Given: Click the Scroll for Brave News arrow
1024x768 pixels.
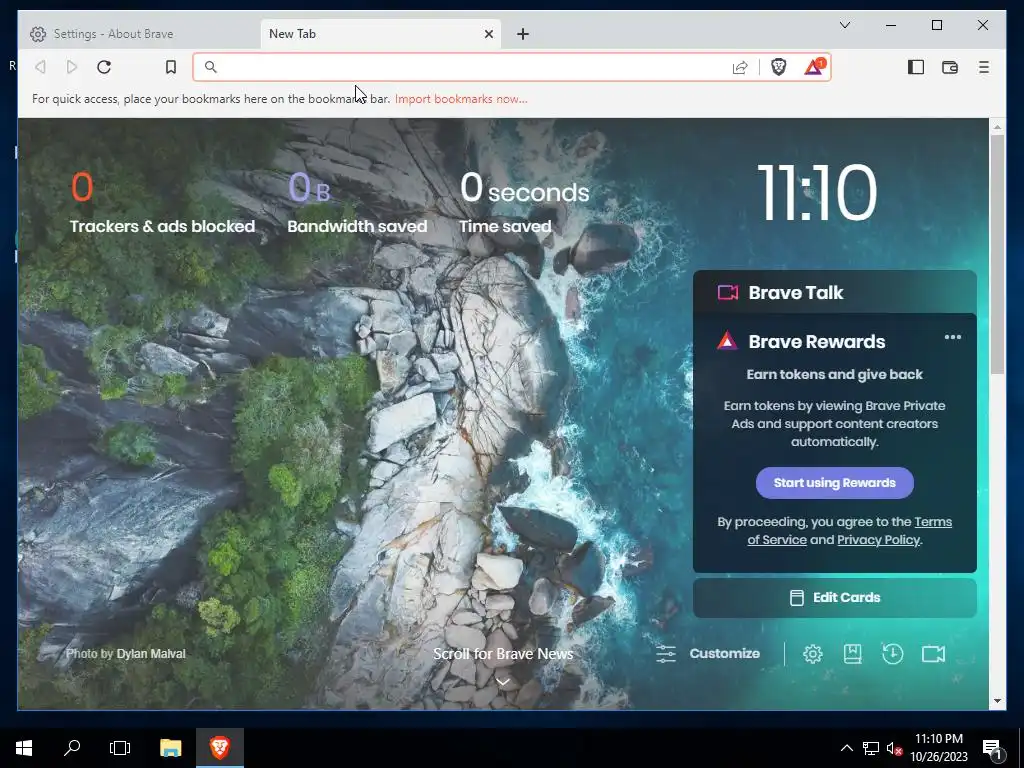Looking at the screenshot, I should pos(503,682).
